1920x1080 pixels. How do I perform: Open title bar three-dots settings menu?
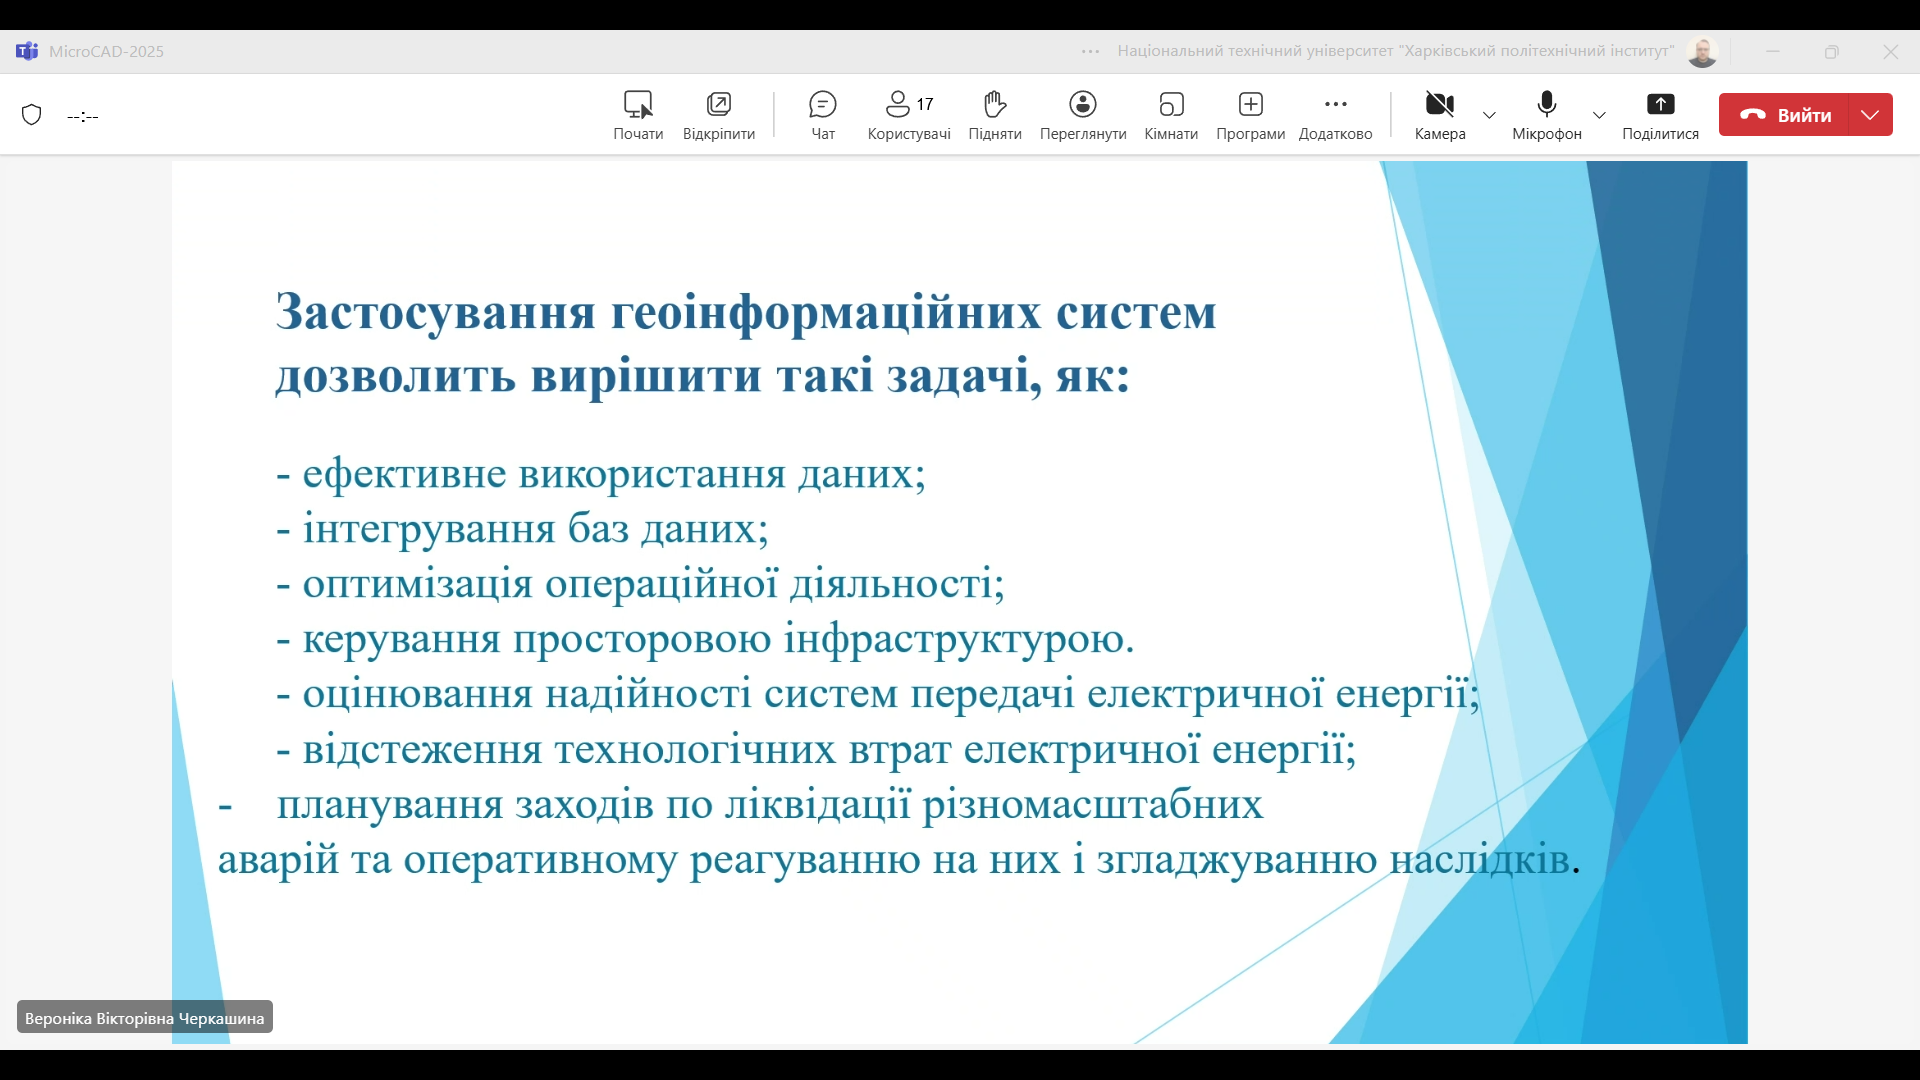tap(1090, 51)
